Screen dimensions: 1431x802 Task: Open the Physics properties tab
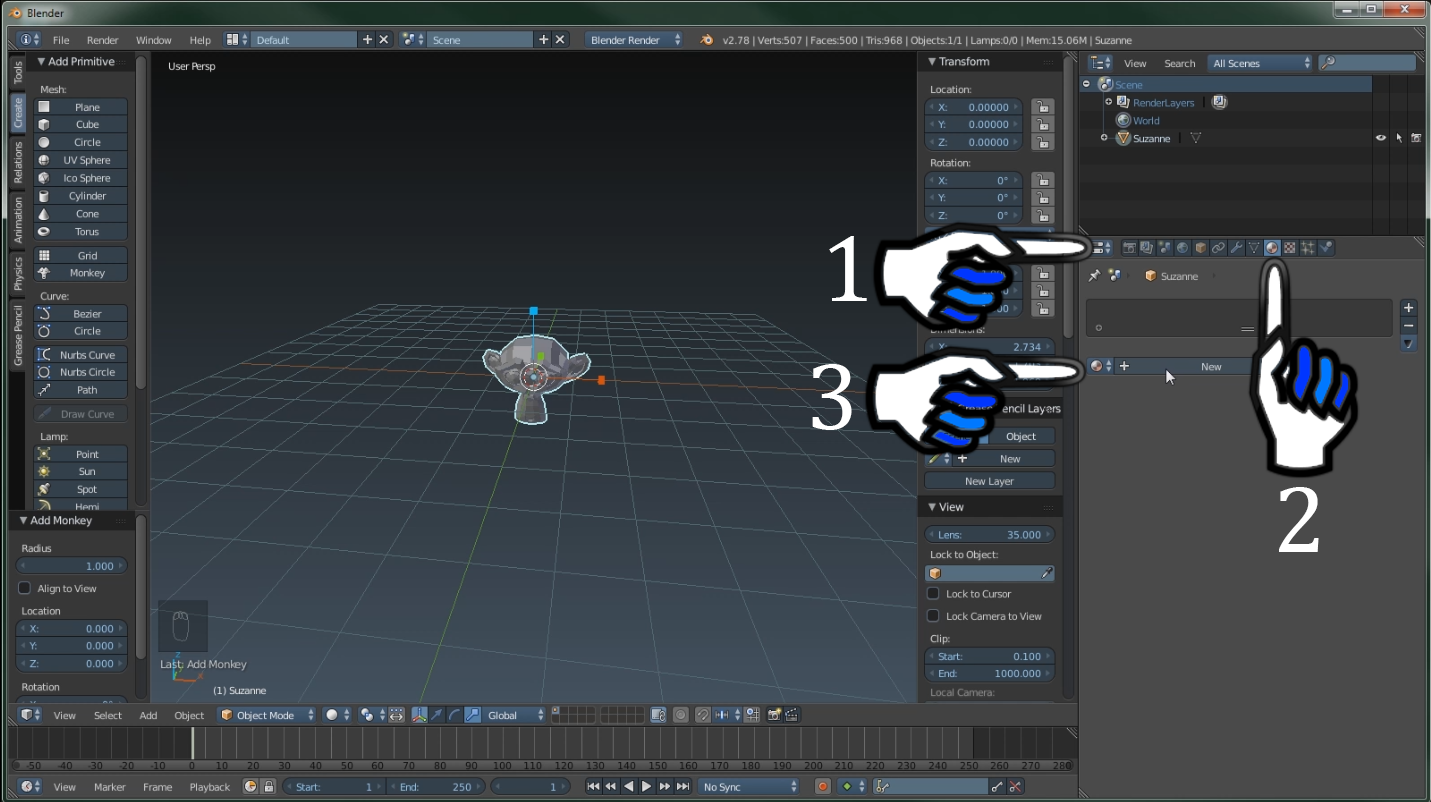point(1326,248)
